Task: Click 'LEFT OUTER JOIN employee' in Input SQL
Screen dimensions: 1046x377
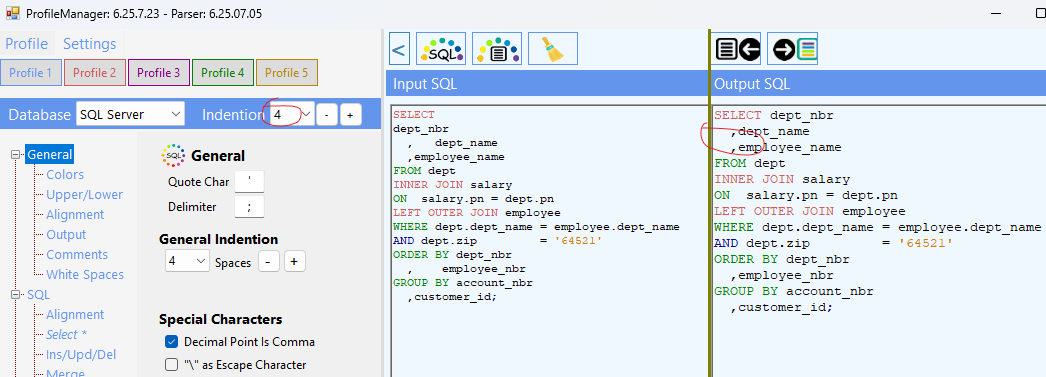Action: point(476,213)
